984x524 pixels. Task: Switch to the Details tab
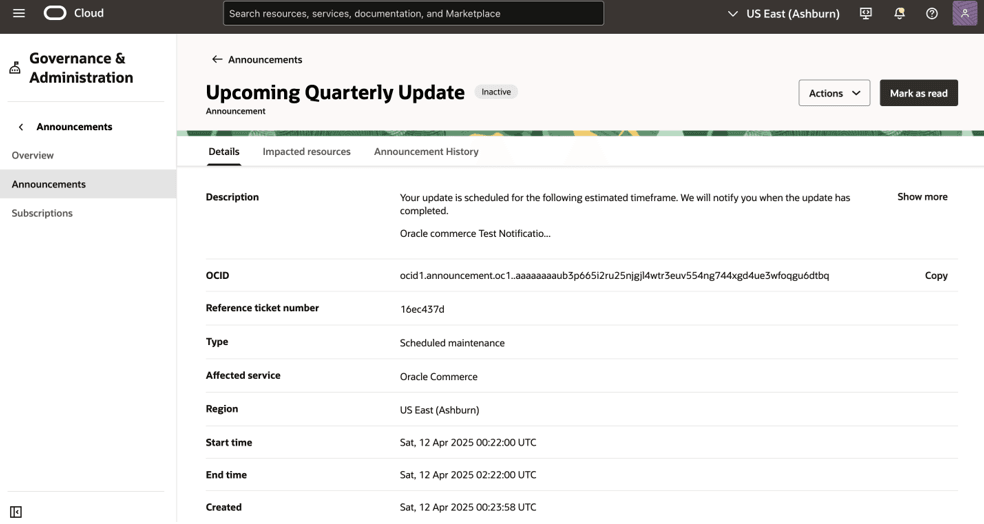(x=224, y=151)
